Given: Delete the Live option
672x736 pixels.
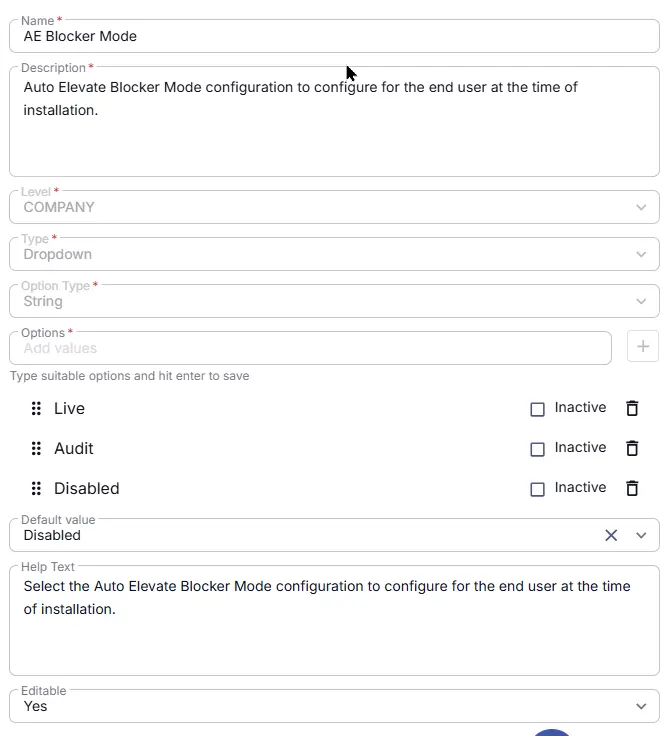Looking at the screenshot, I should 632,408.
